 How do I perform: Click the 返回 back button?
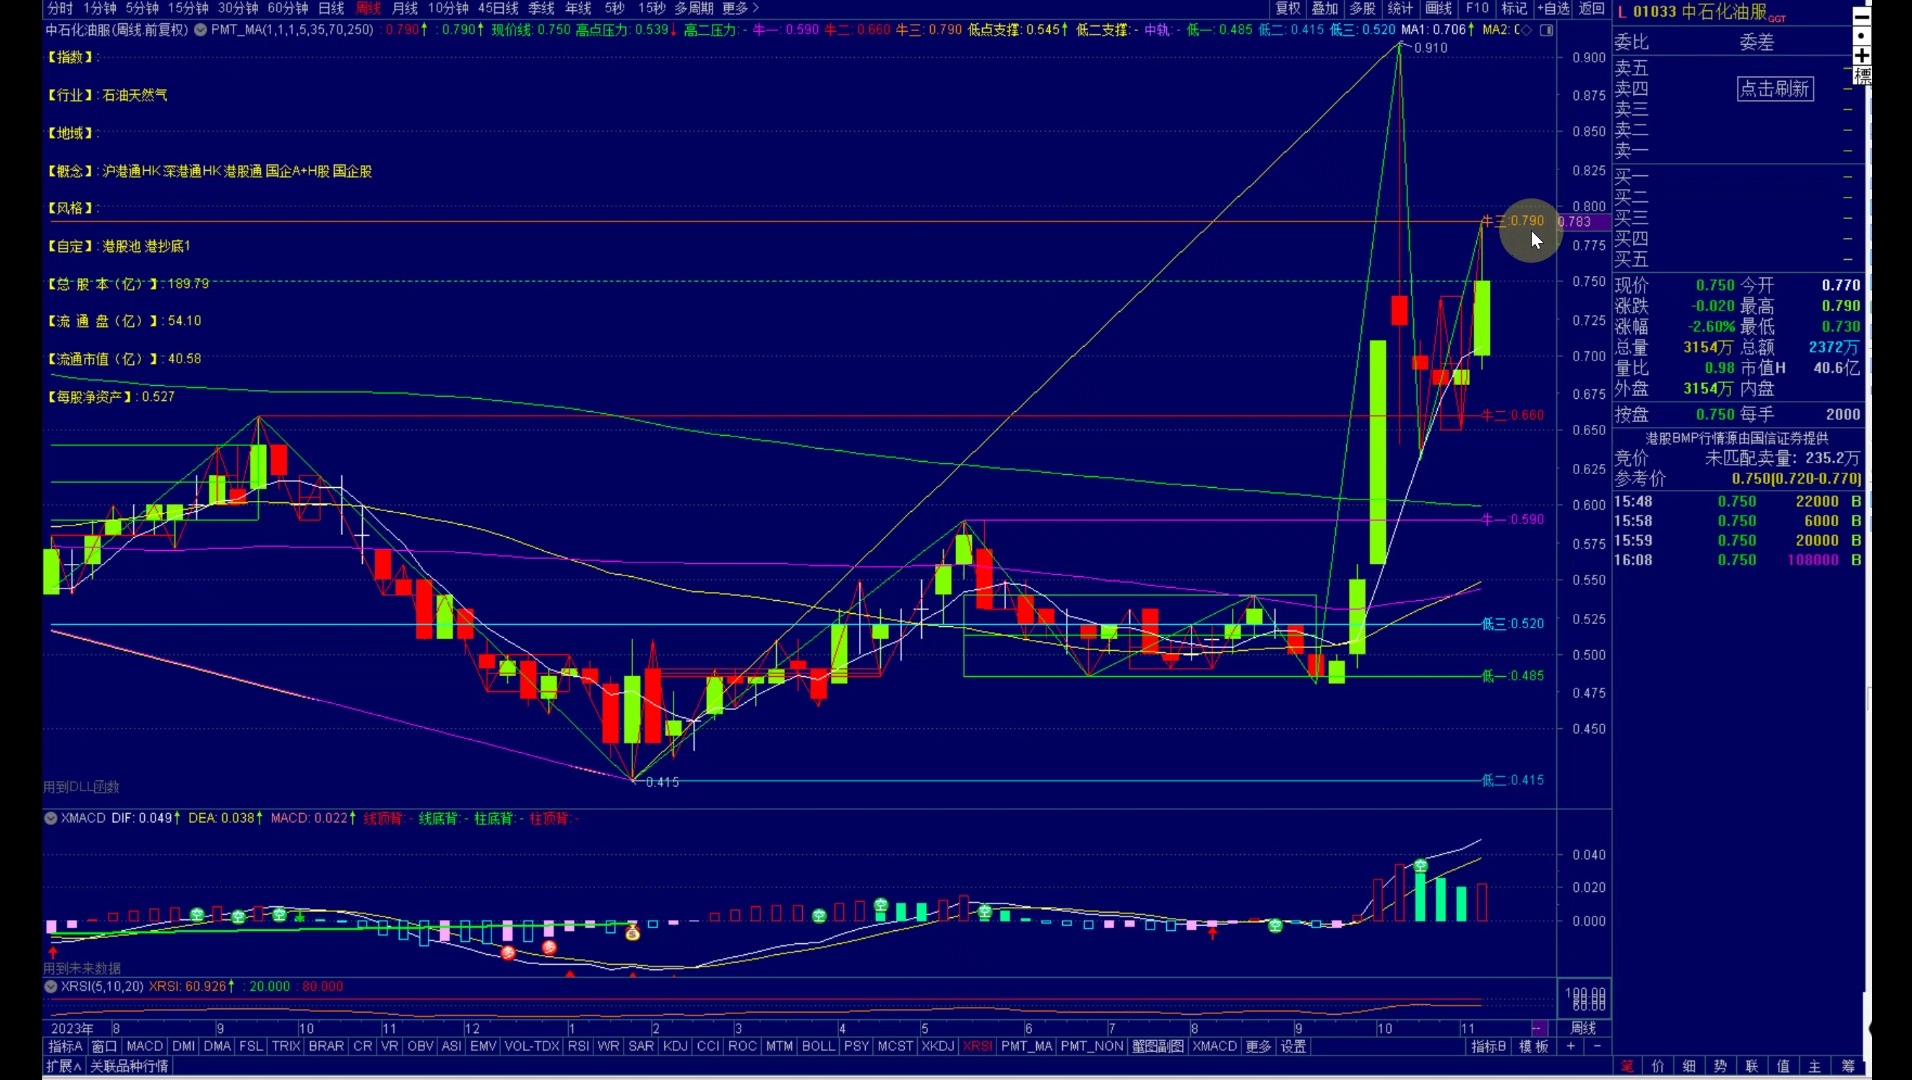(1592, 8)
